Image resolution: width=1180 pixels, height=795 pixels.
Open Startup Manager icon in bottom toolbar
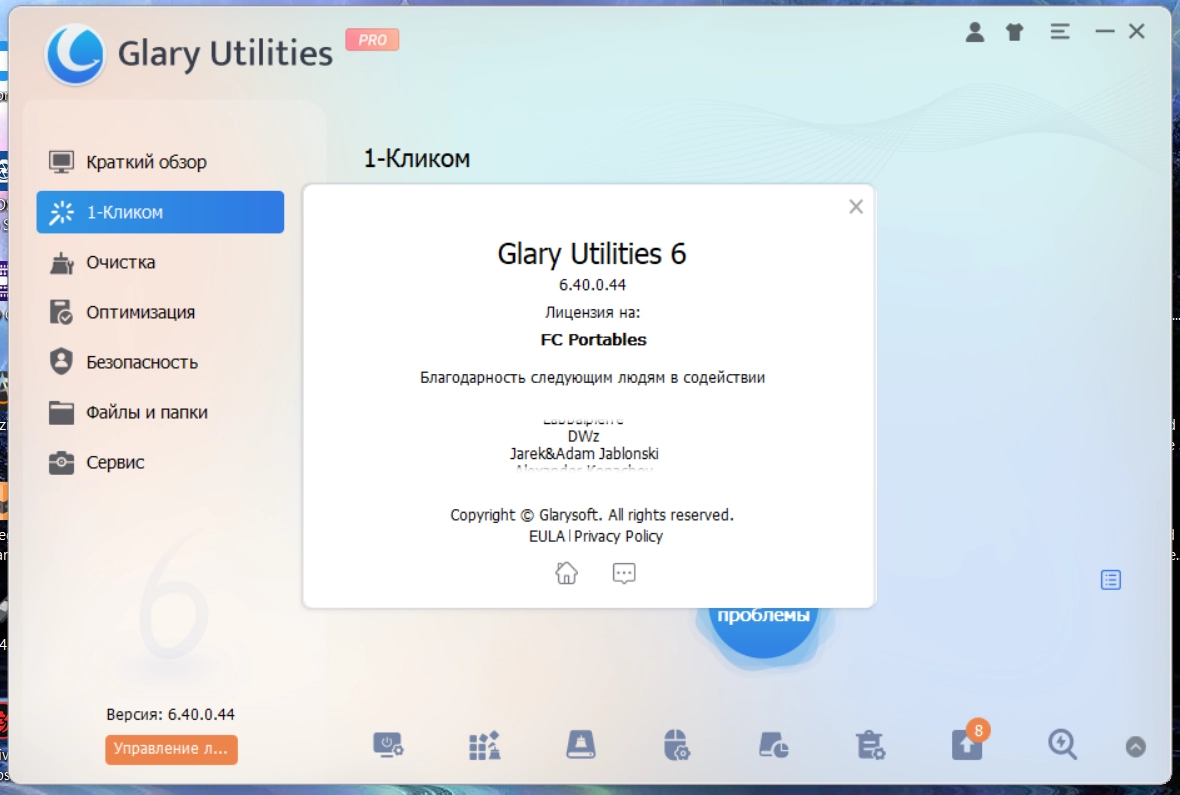click(x=388, y=745)
